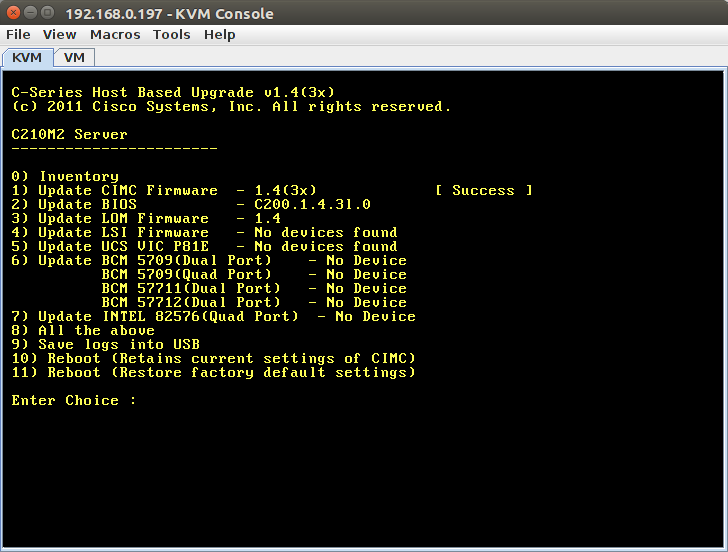
Task: Click the 'Update LOM Firmware' line
Action: pyautogui.click(x=146, y=218)
